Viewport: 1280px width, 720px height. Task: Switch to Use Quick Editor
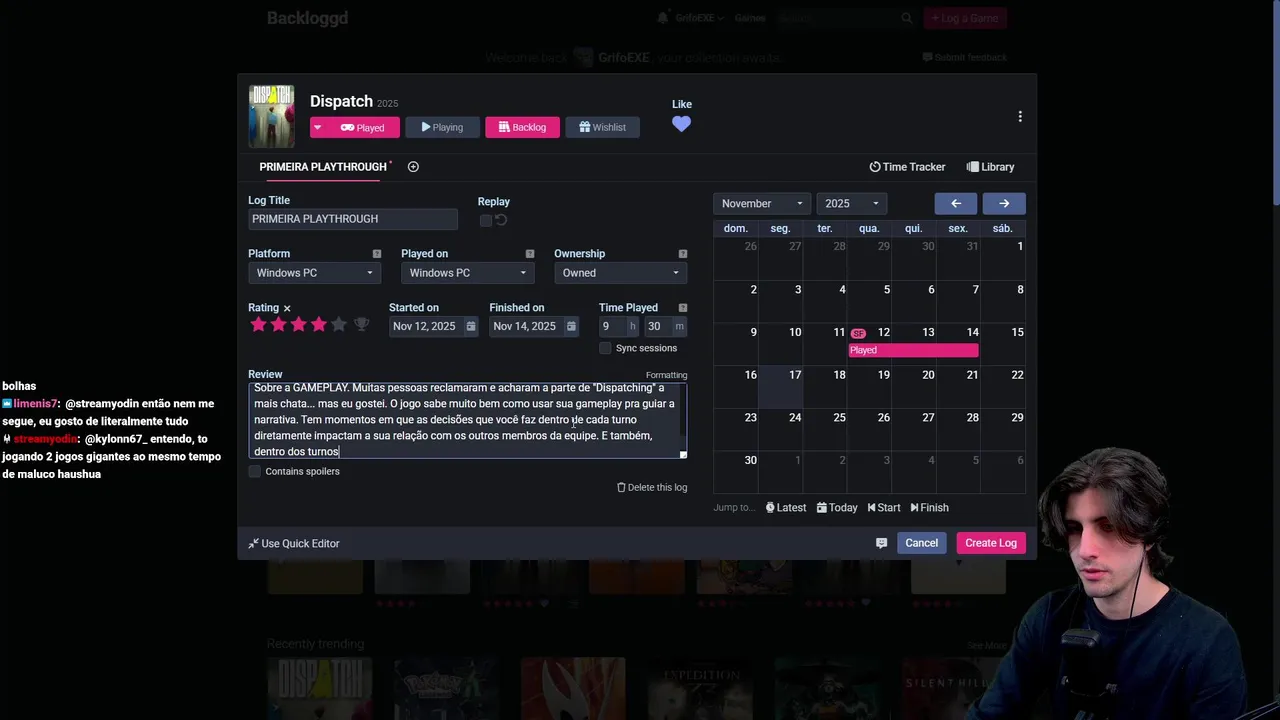(294, 543)
